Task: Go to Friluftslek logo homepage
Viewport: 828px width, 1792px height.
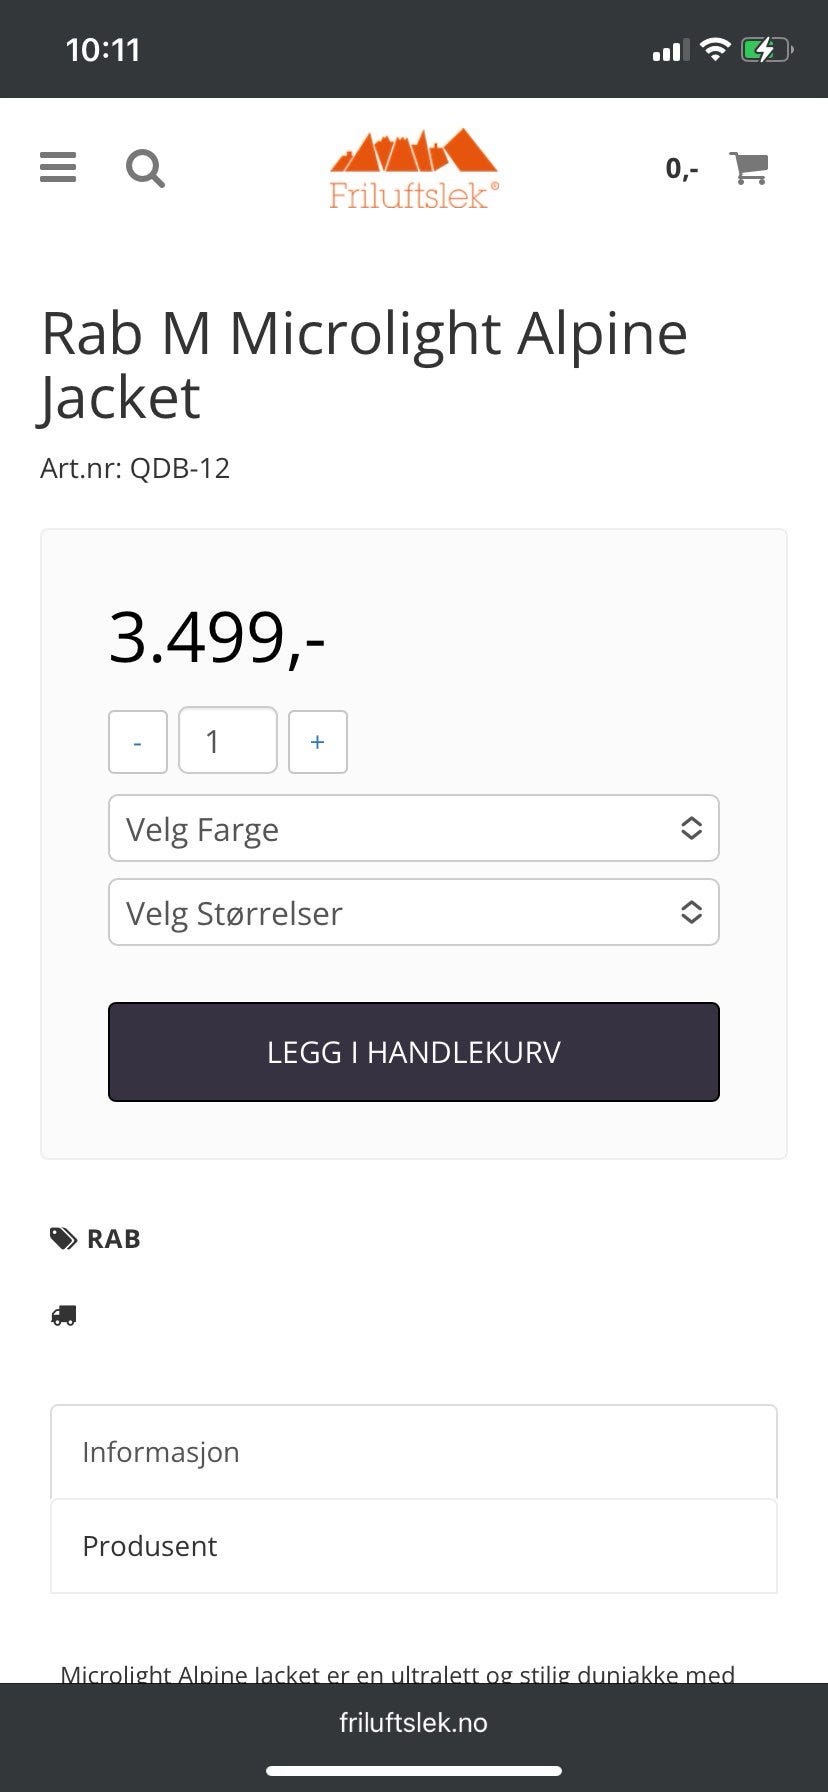Action: pyautogui.click(x=414, y=168)
